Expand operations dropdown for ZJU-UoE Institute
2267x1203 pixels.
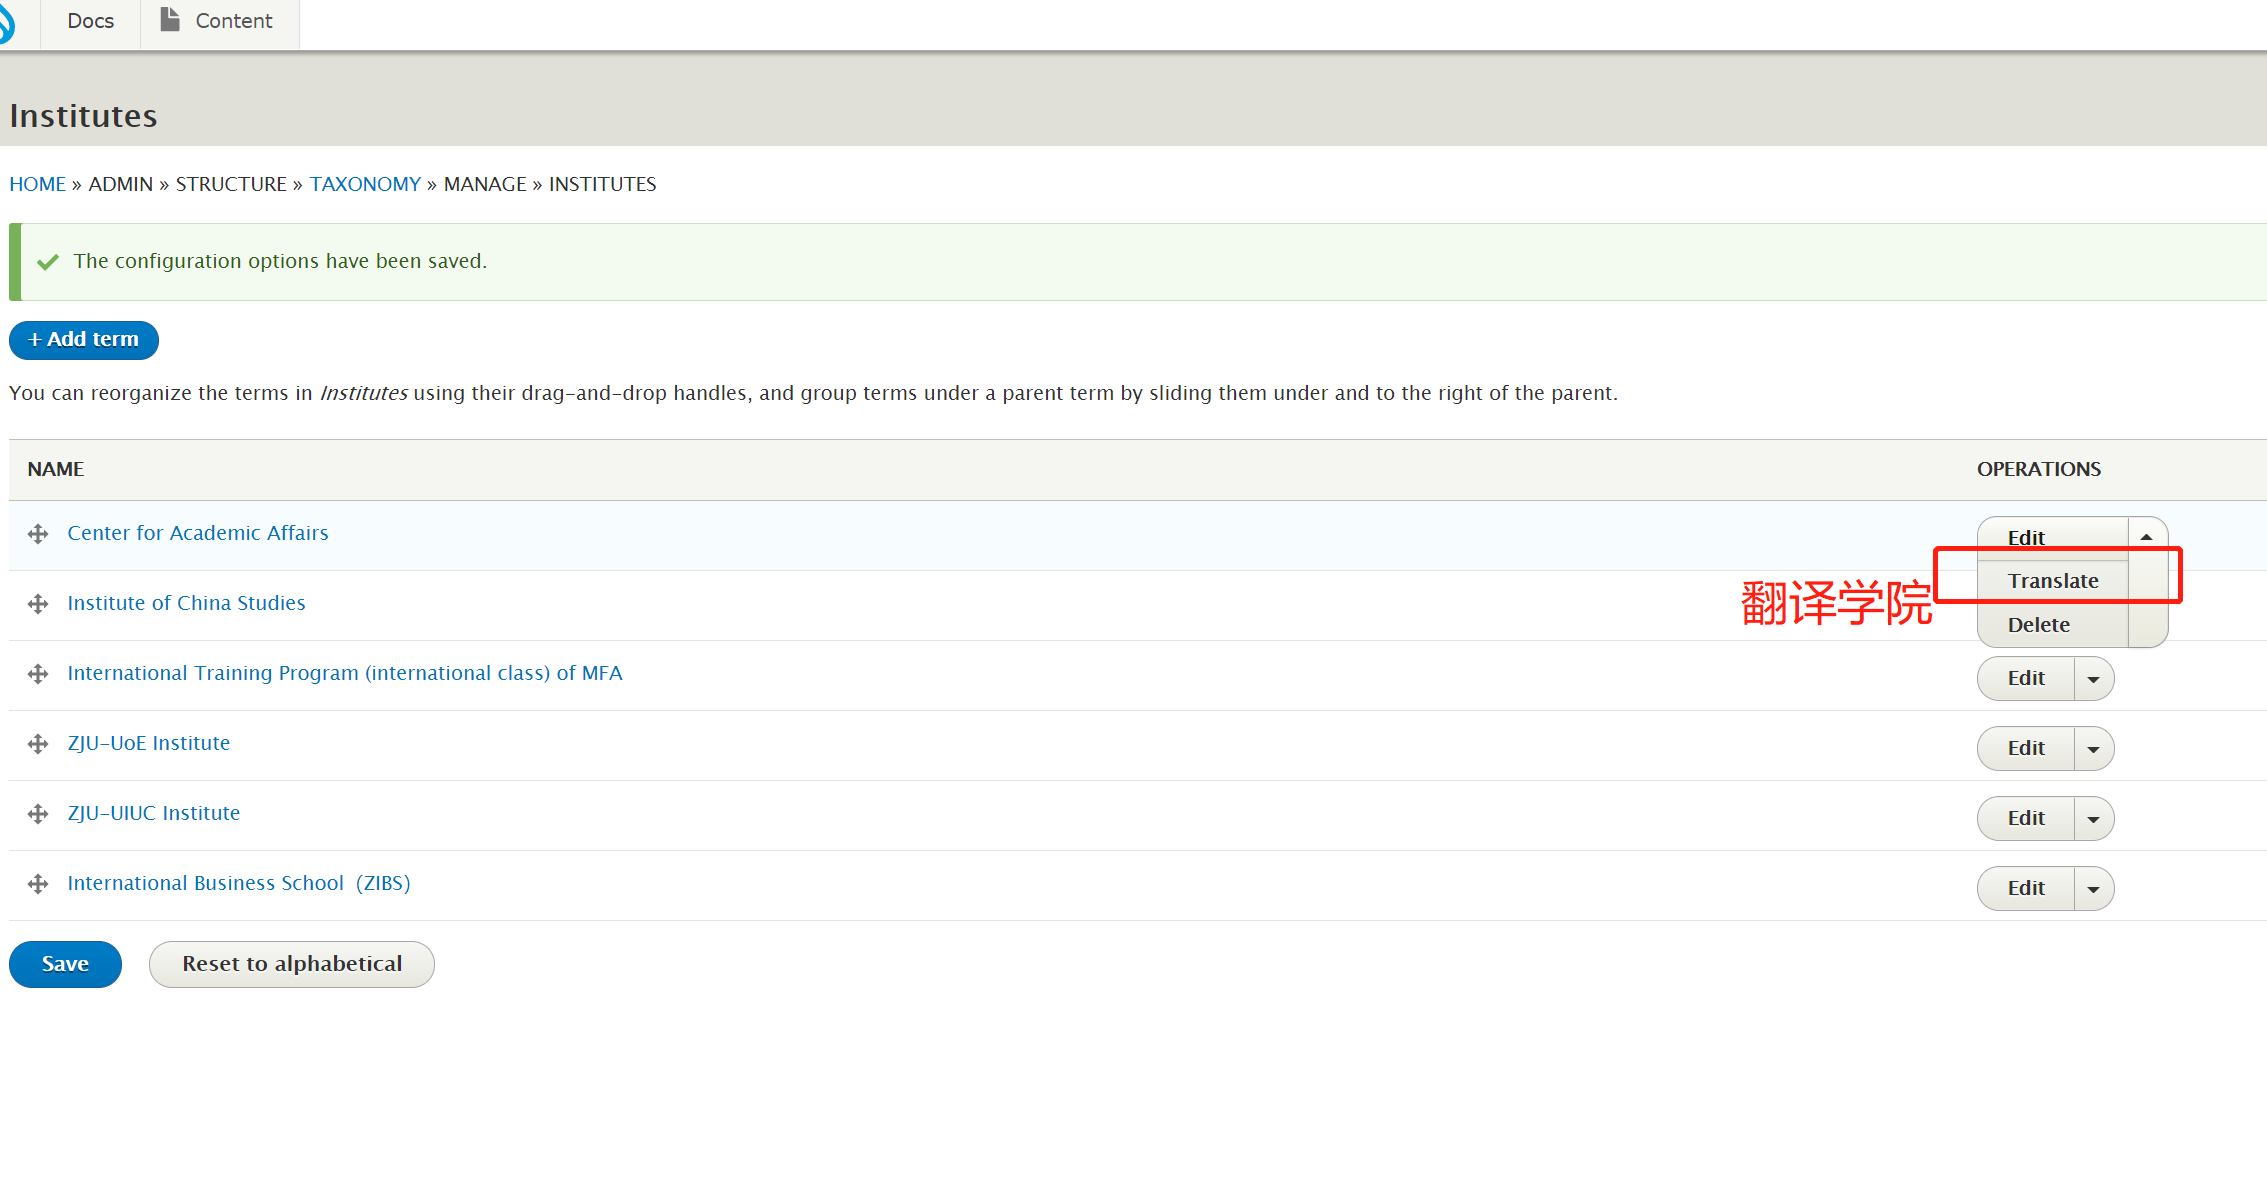click(x=2093, y=749)
